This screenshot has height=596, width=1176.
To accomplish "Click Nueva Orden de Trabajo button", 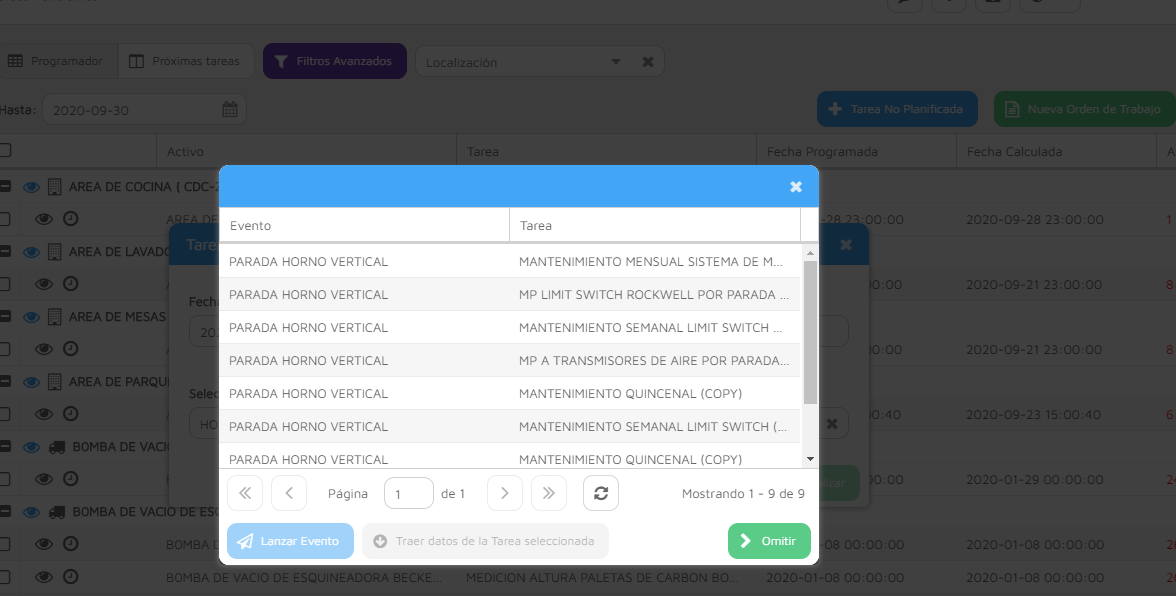I will pos(1085,109).
